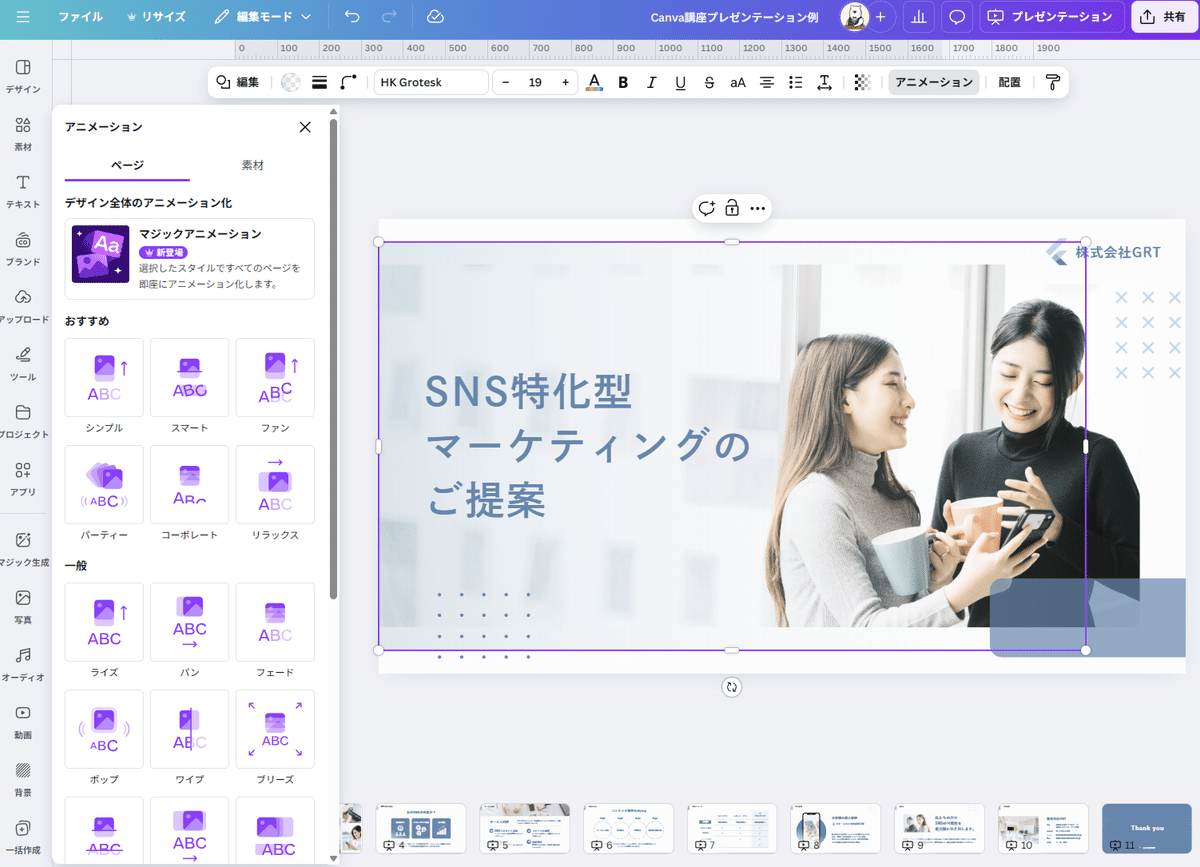Decrease font size with minus button
The height and width of the screenshot is (867, 1200).
pos(506,83)
